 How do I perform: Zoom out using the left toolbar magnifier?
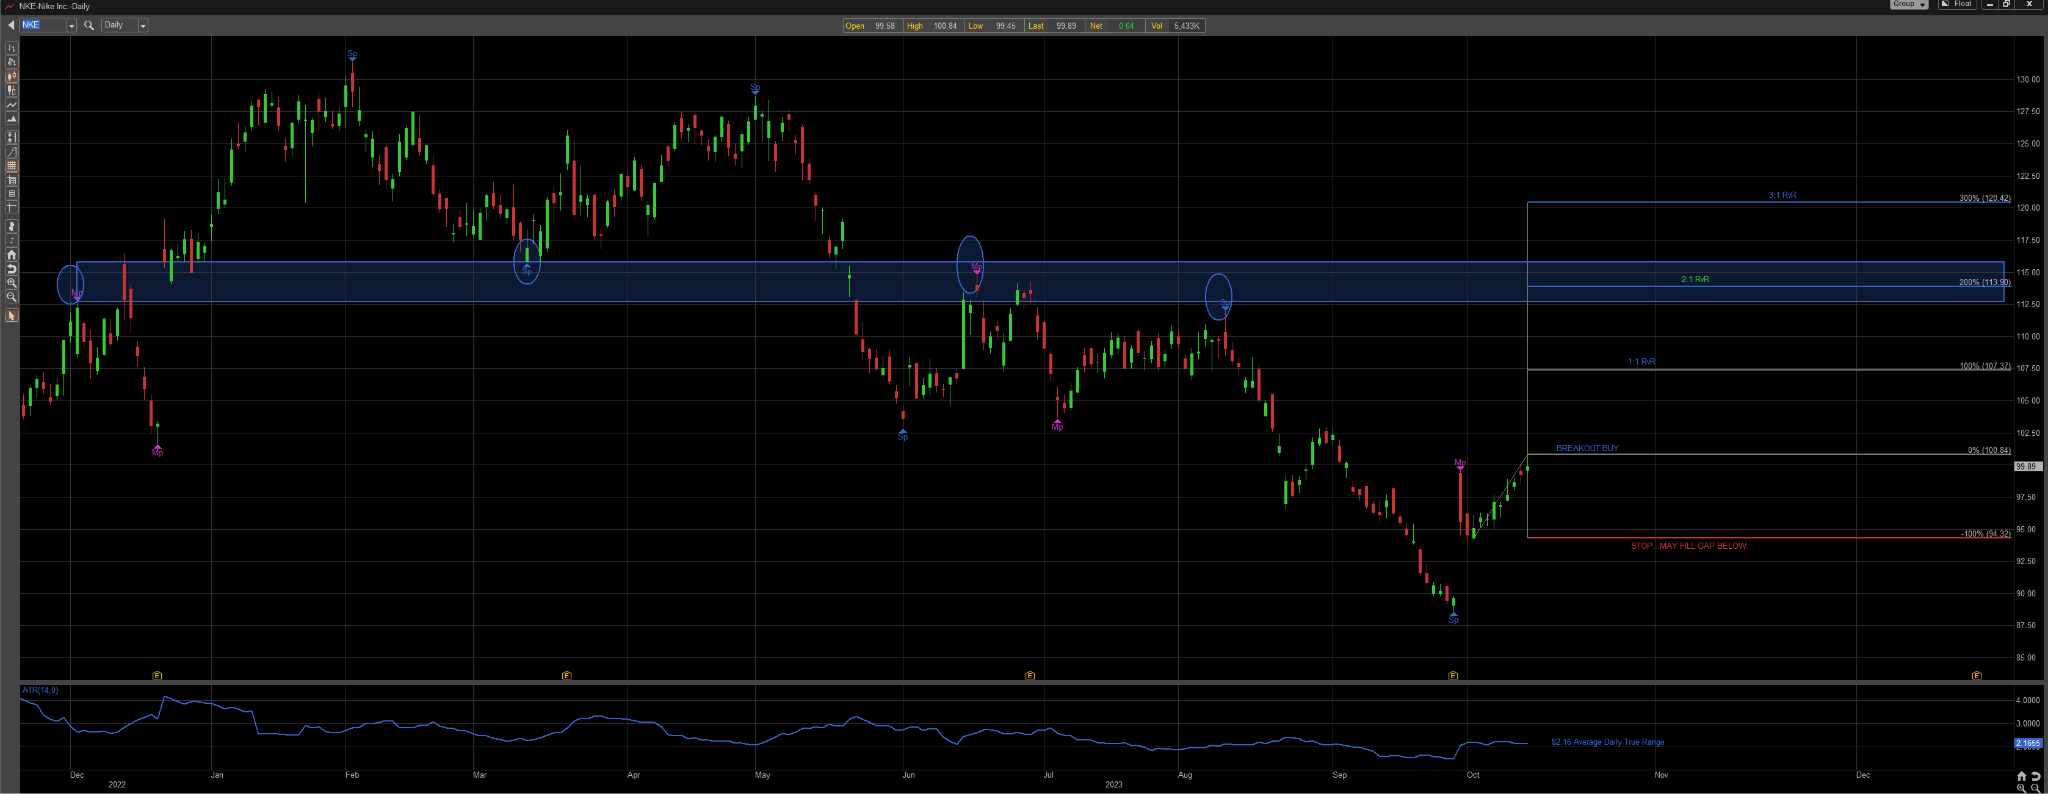[x=12, y=296]
